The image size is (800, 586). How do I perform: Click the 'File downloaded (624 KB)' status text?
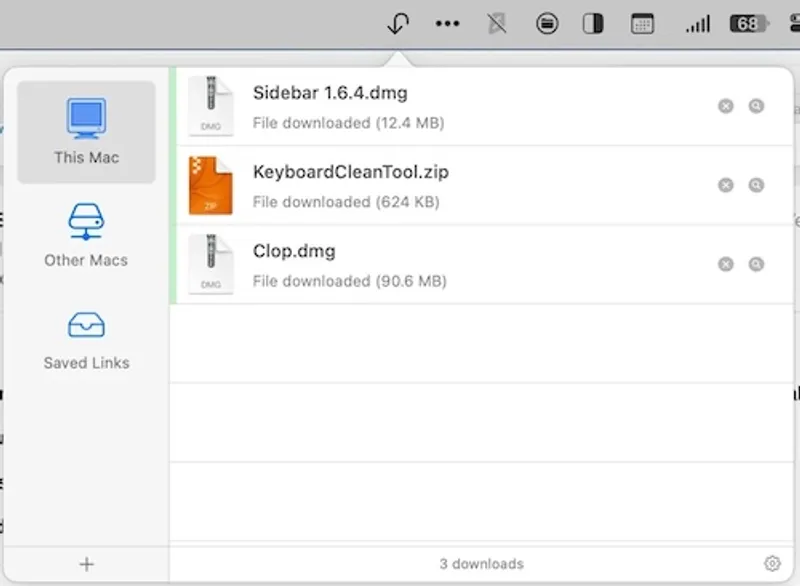[346, 202]
